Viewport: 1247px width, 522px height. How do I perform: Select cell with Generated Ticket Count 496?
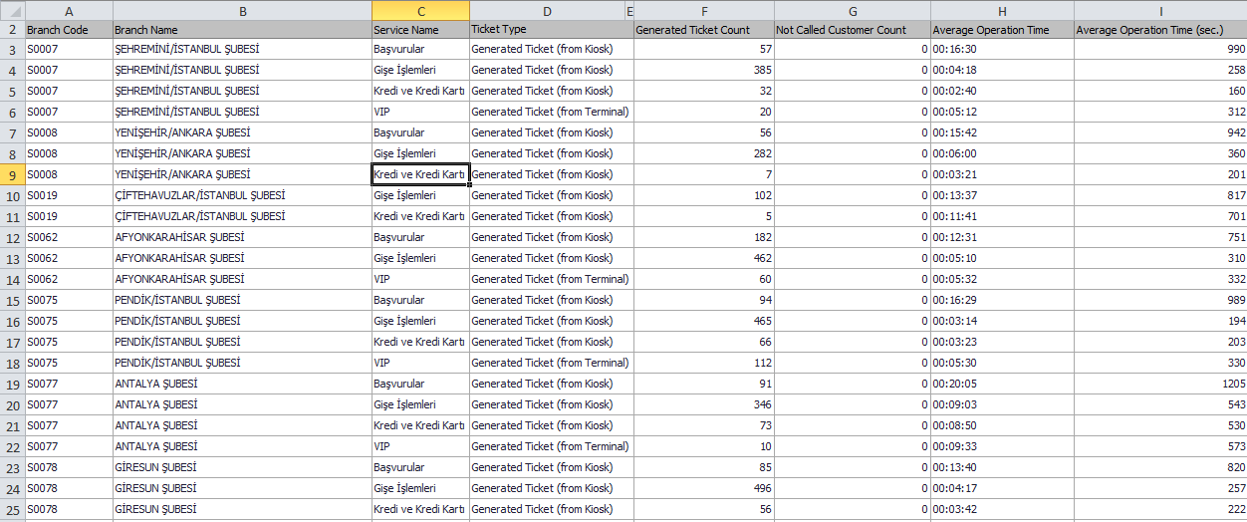pos(703,489)
